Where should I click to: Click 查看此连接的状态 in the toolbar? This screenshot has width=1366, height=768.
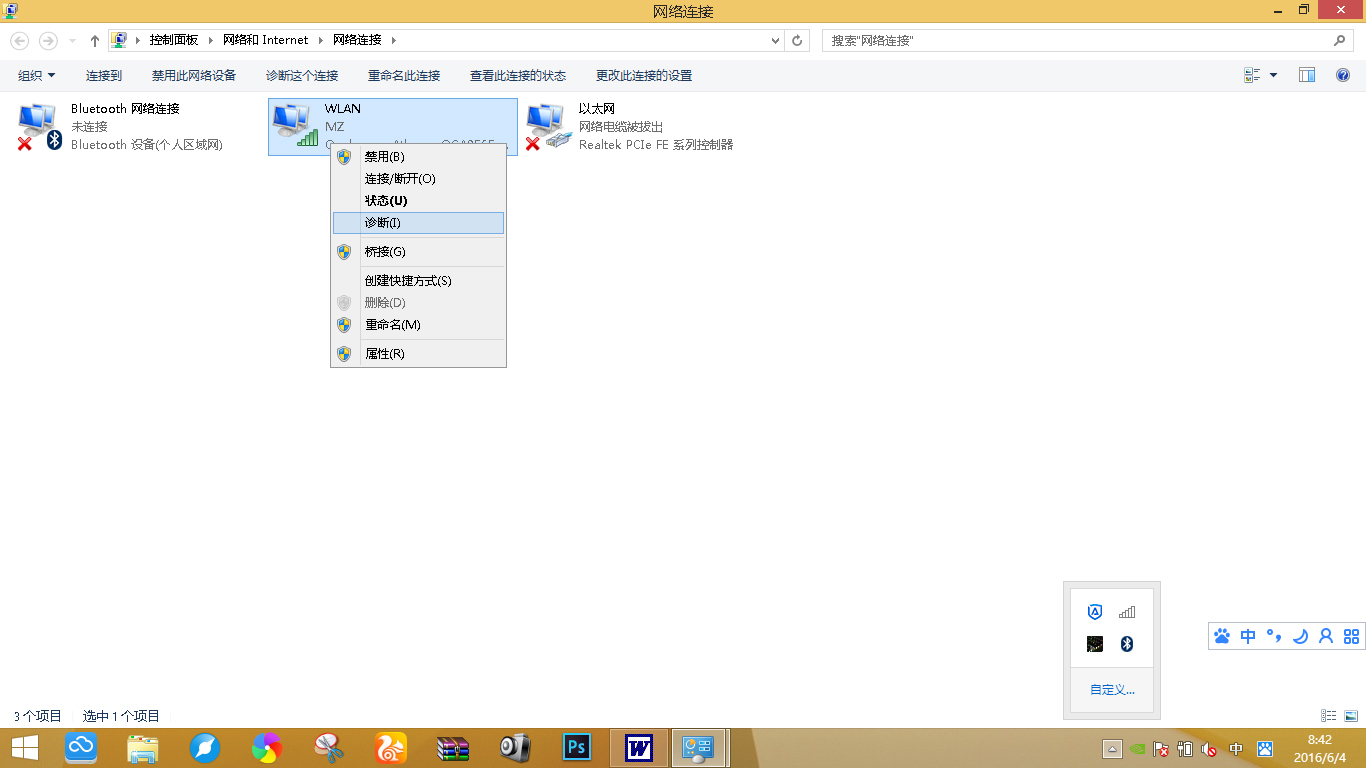click(x=516, y=75)
